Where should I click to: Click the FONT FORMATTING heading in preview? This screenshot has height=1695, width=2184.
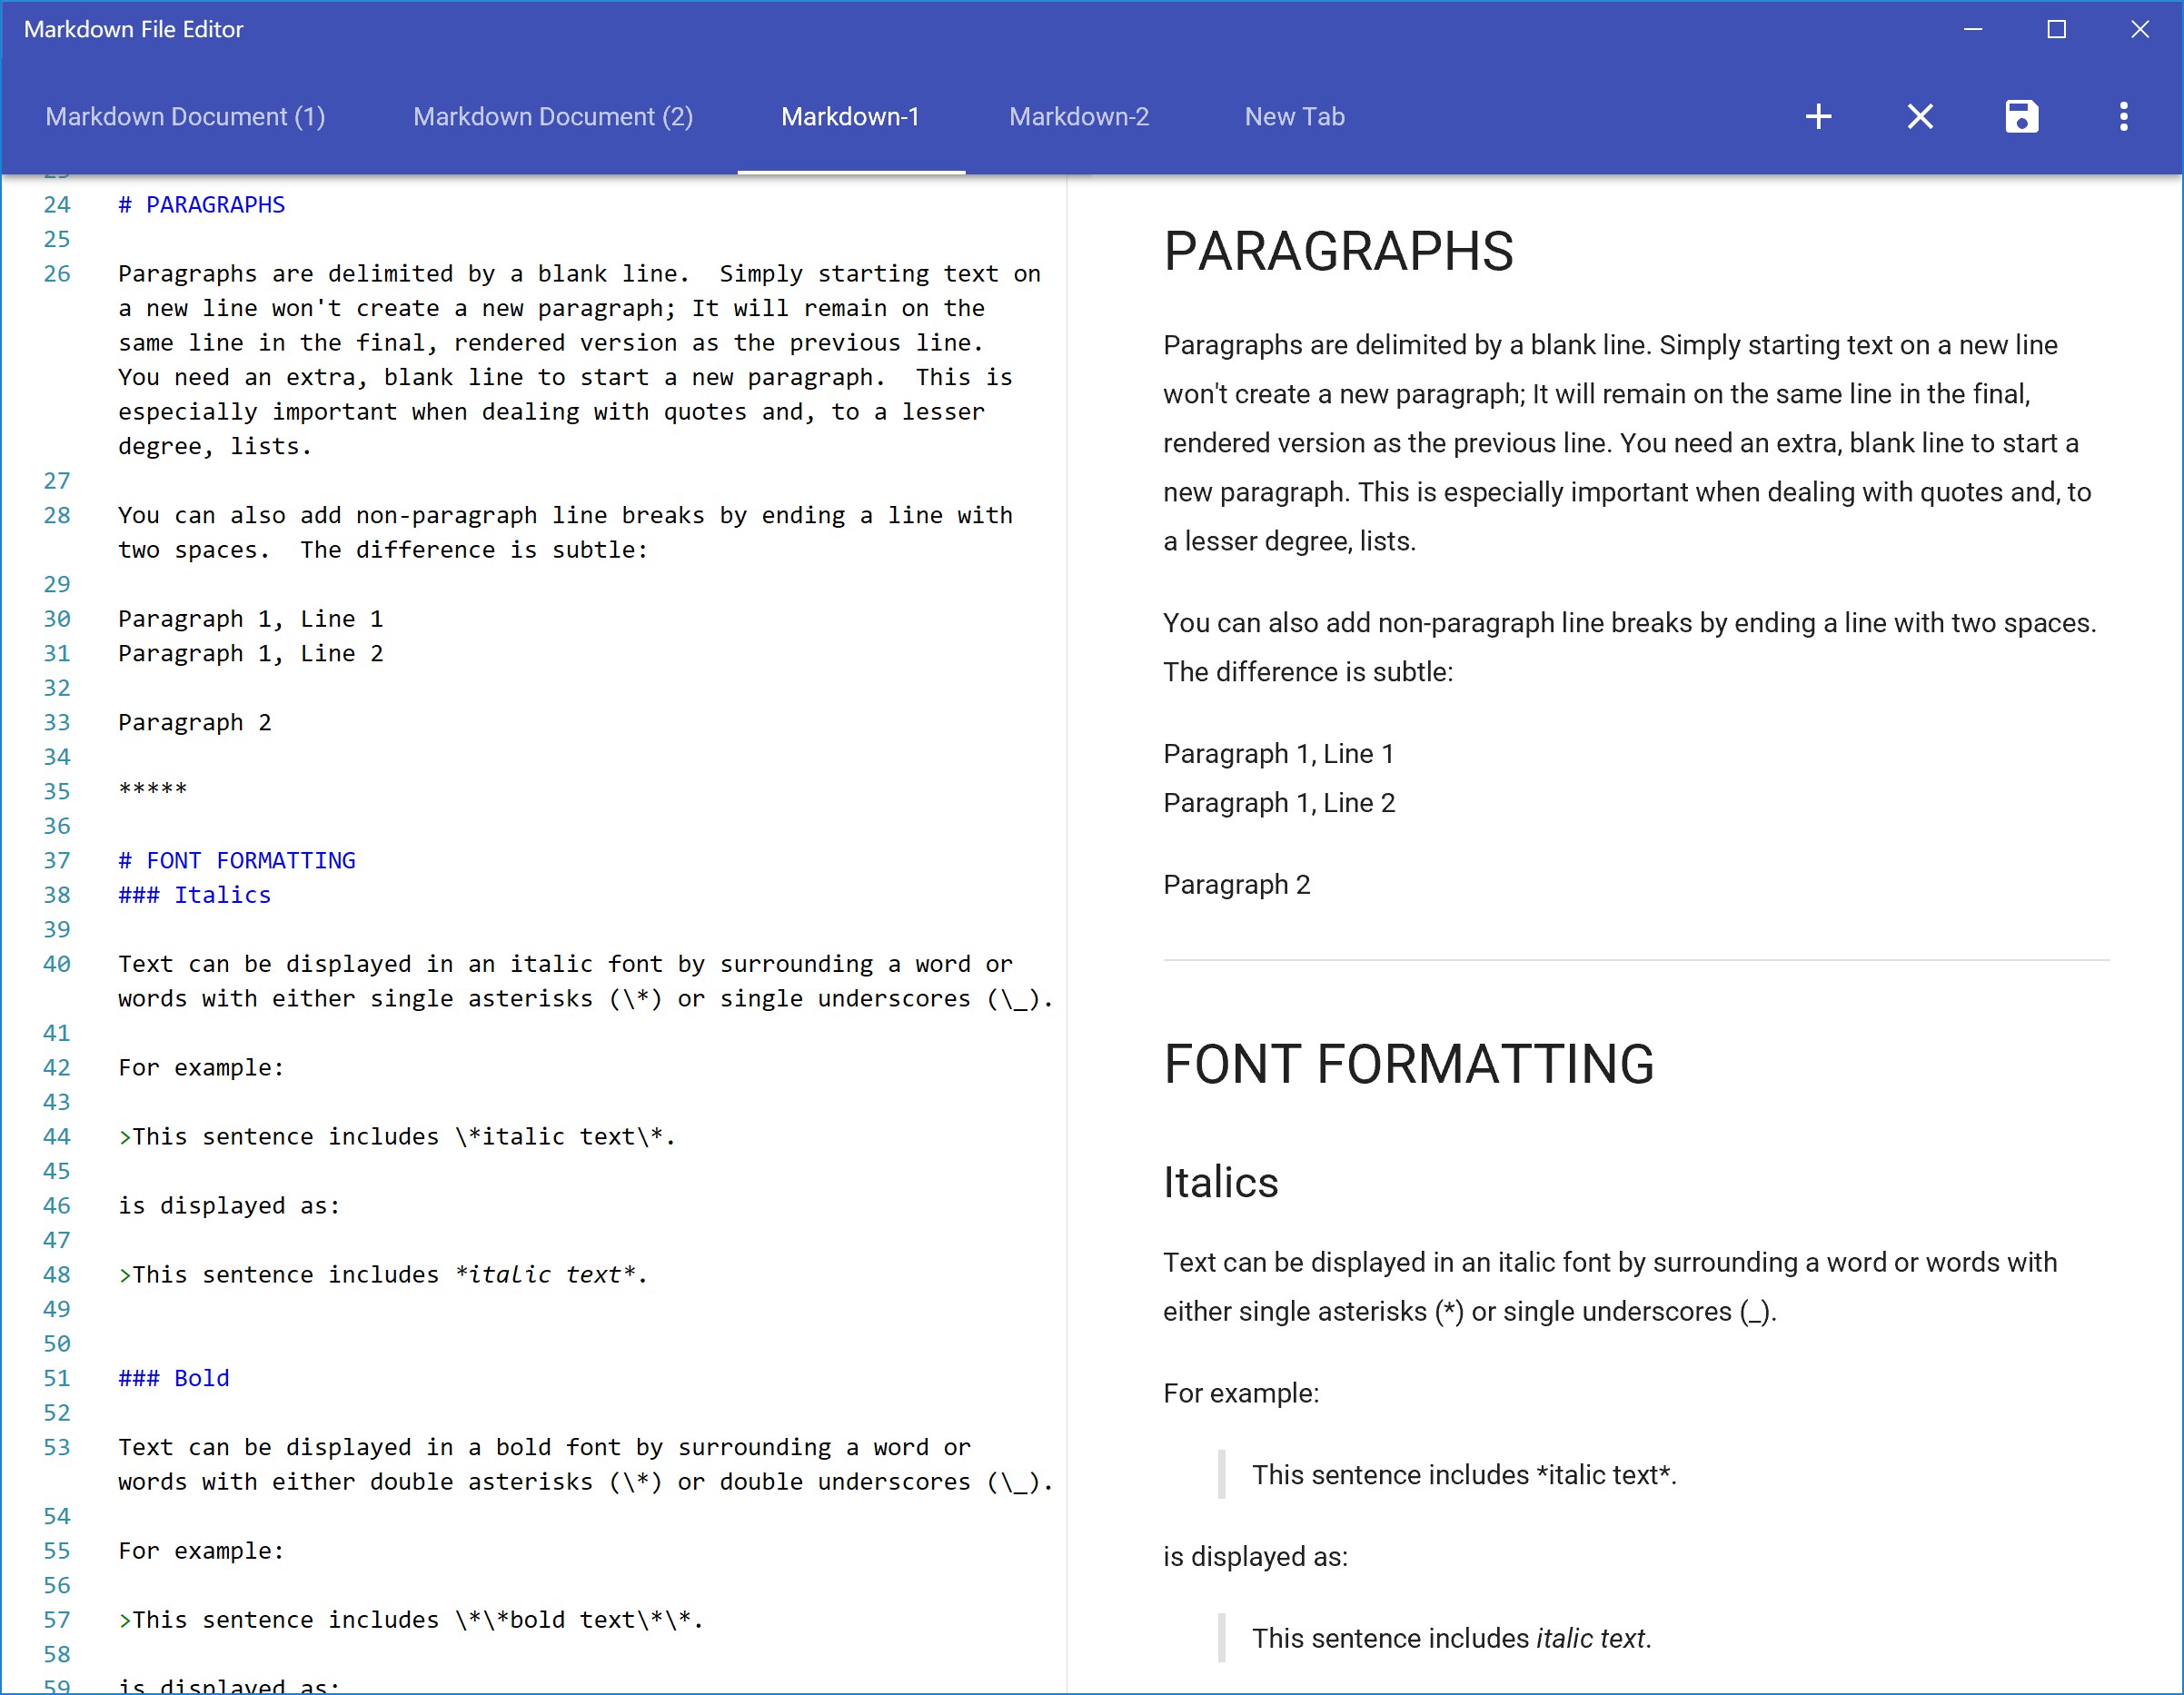pos(1408,1064)
